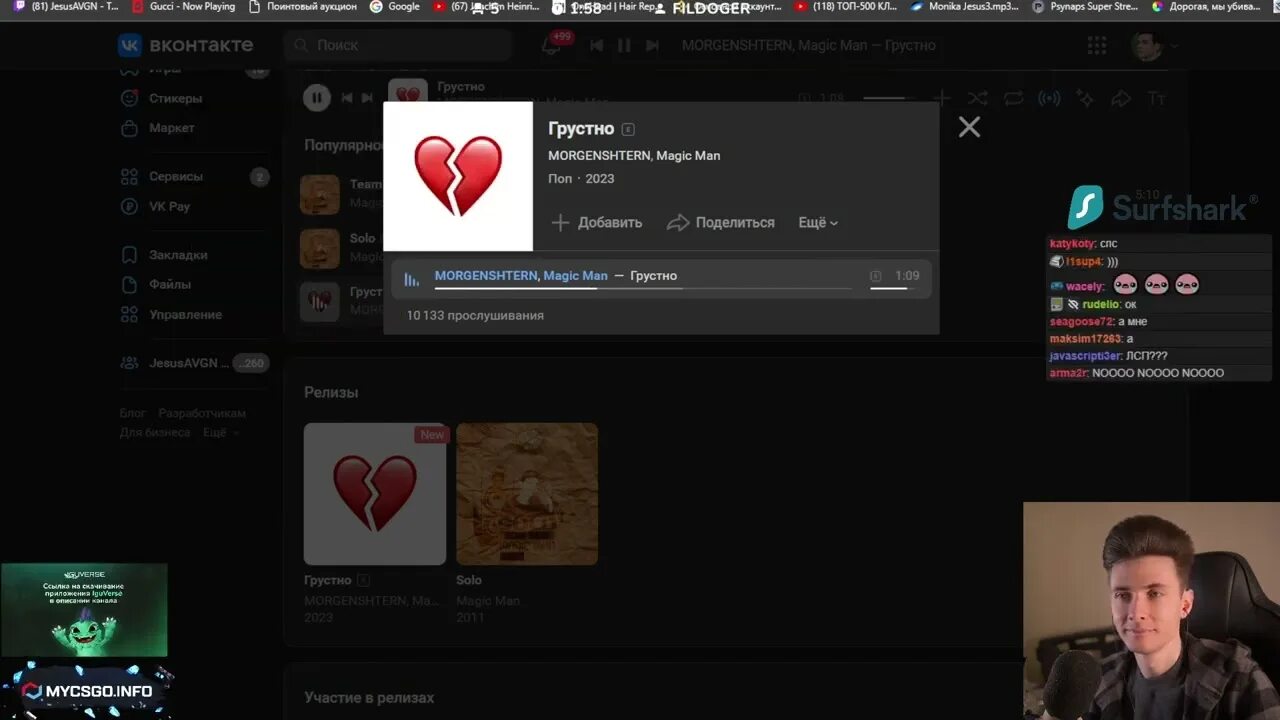Click the Magic Man artist link in track row
The width and height of the screenshot is (1280, 720).
pyautogui.click(x=575, y=275)
